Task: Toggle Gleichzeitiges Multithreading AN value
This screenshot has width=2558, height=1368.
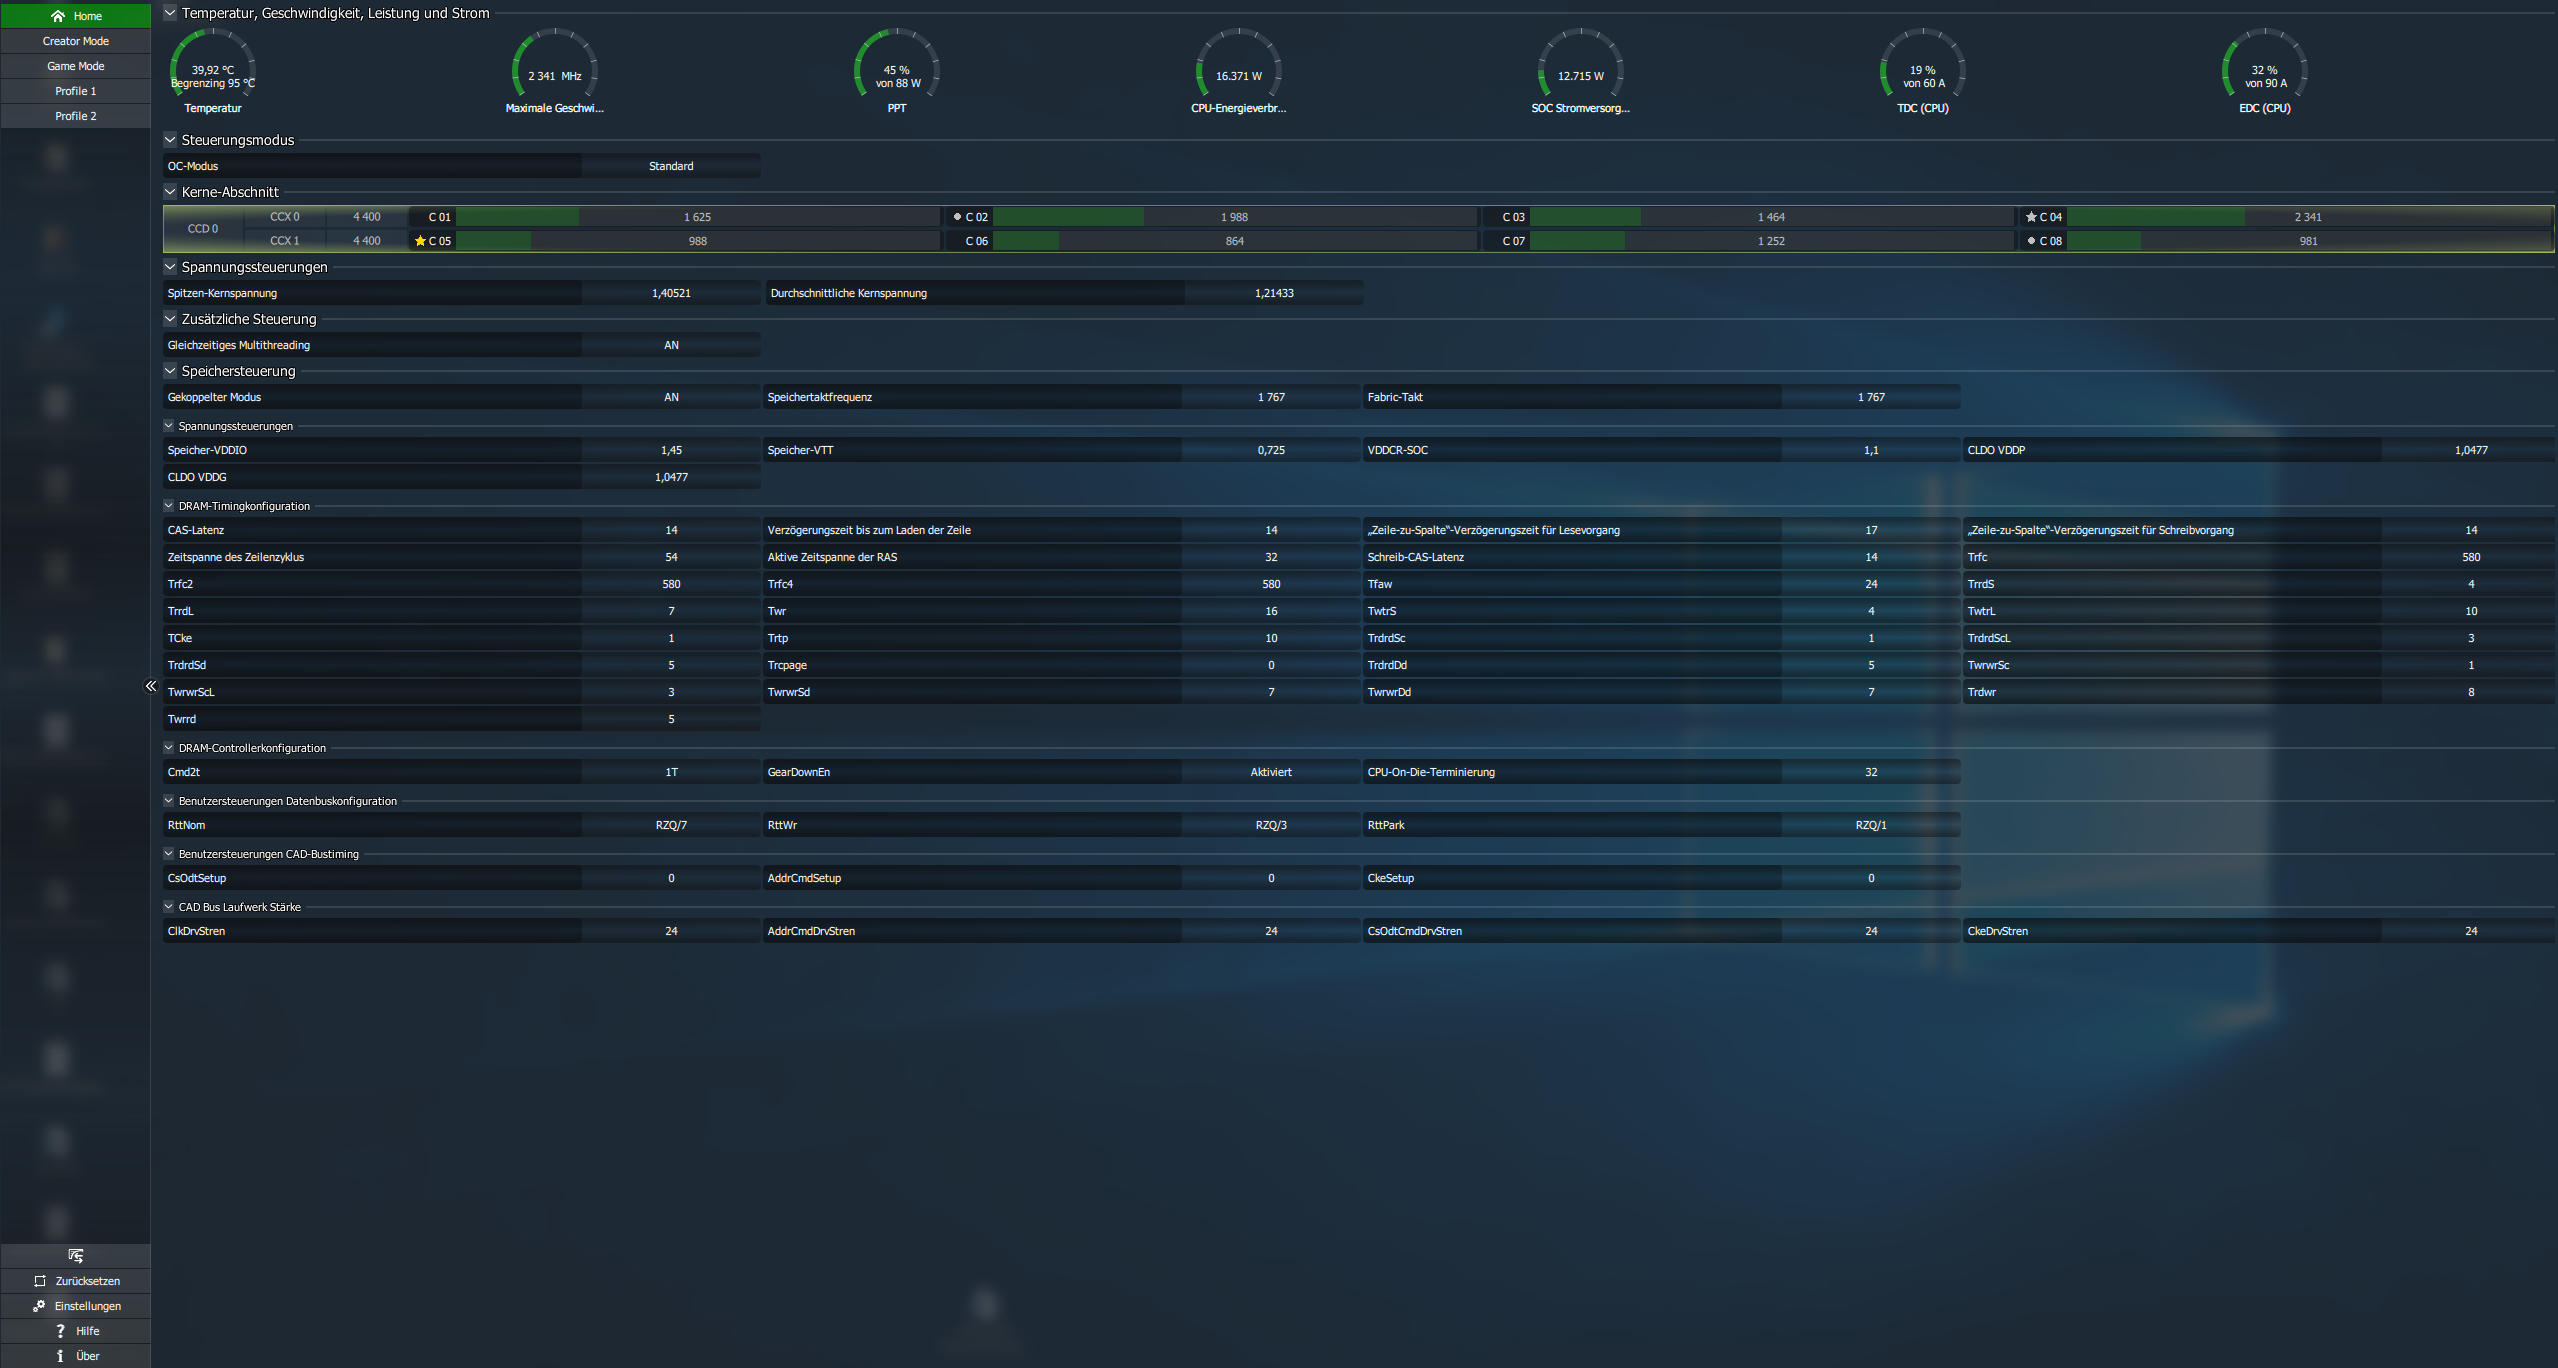Action: [671, 345]
